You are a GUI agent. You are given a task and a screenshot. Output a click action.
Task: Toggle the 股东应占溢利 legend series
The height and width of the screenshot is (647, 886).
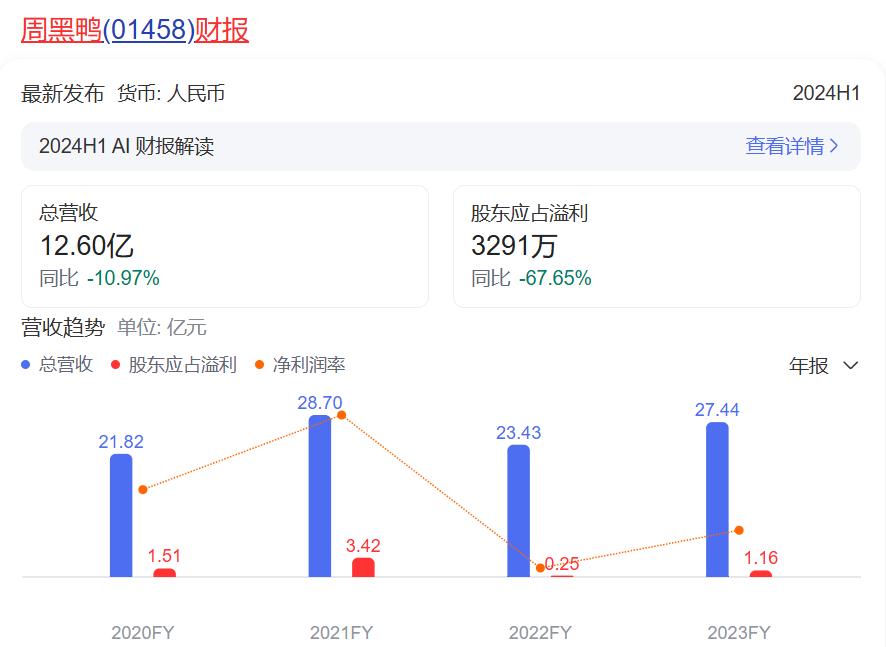(x=182, y=365)
